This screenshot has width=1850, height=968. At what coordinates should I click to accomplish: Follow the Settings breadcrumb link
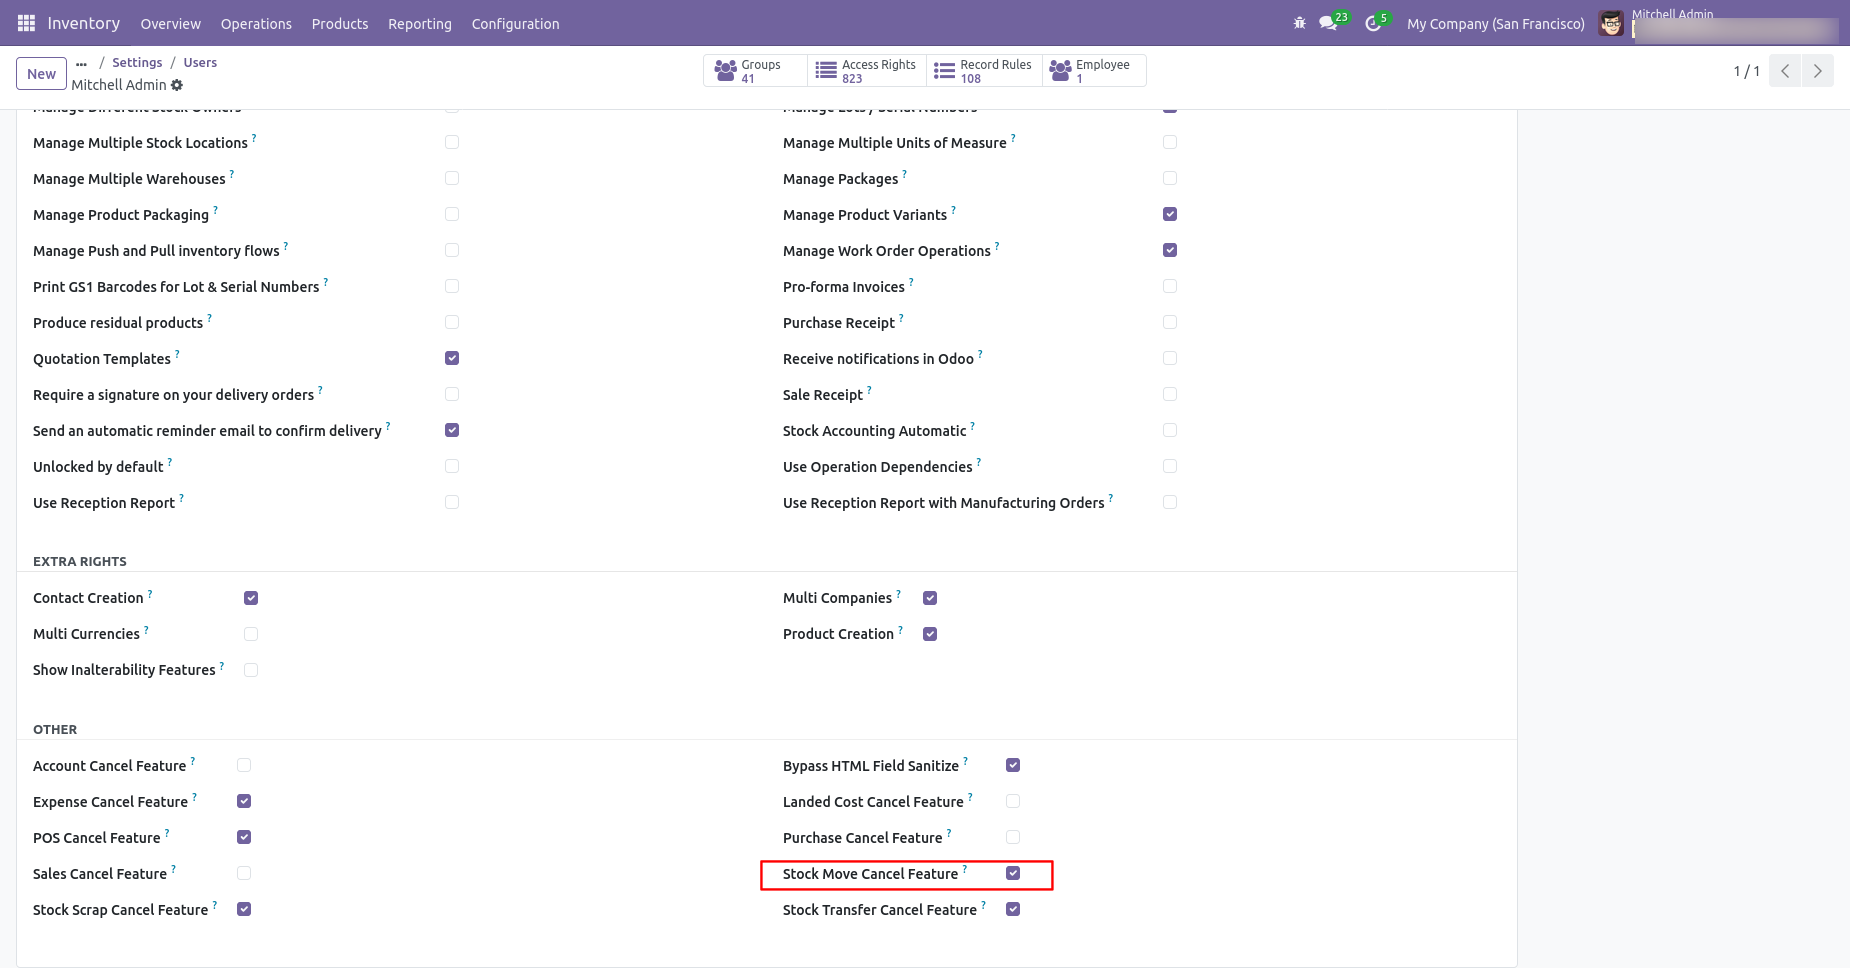click(x=137, y=62)
